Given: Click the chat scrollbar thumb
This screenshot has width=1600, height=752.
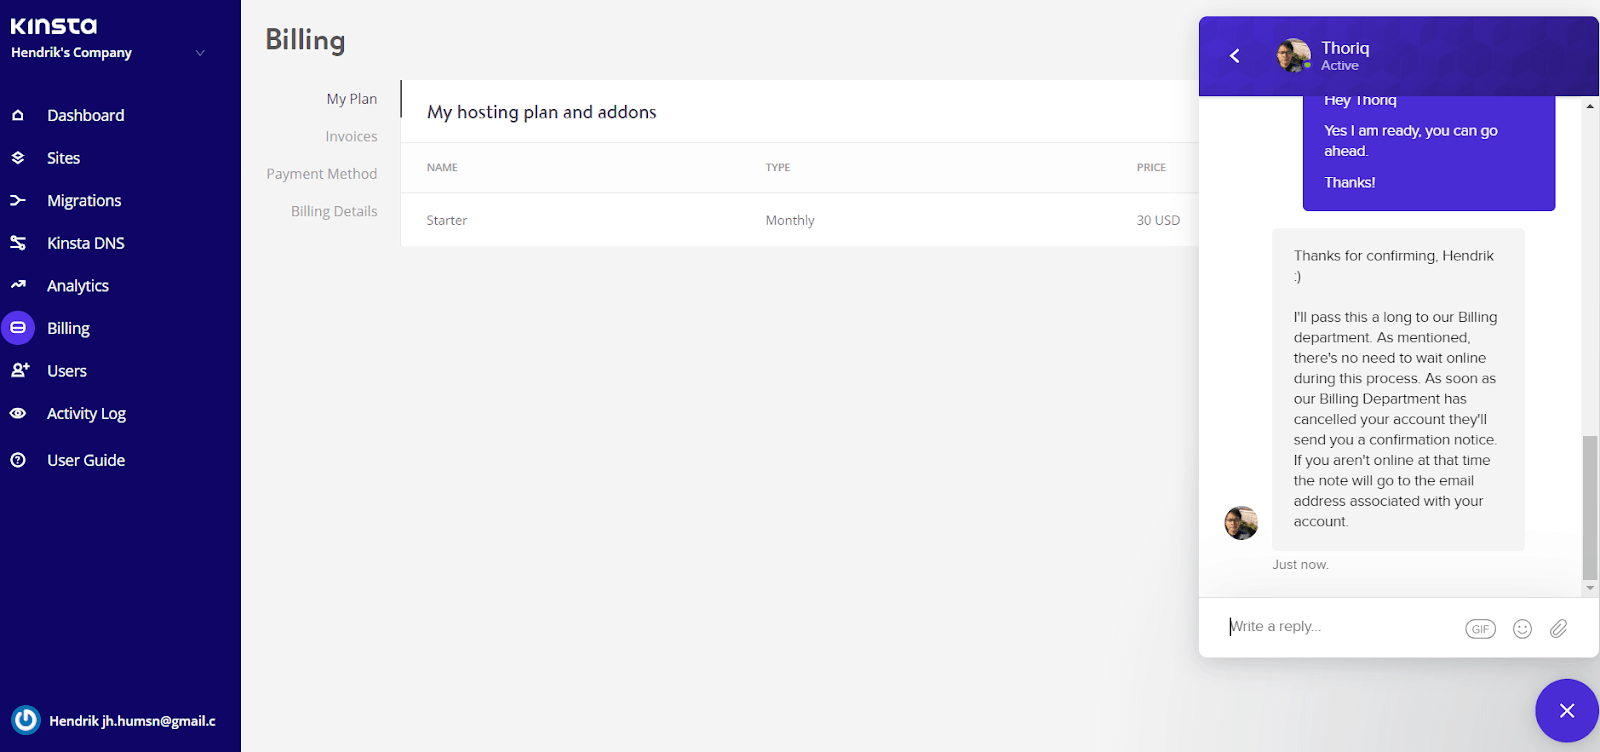Looking at the screenshot, I should click(x=1590, y=508).
